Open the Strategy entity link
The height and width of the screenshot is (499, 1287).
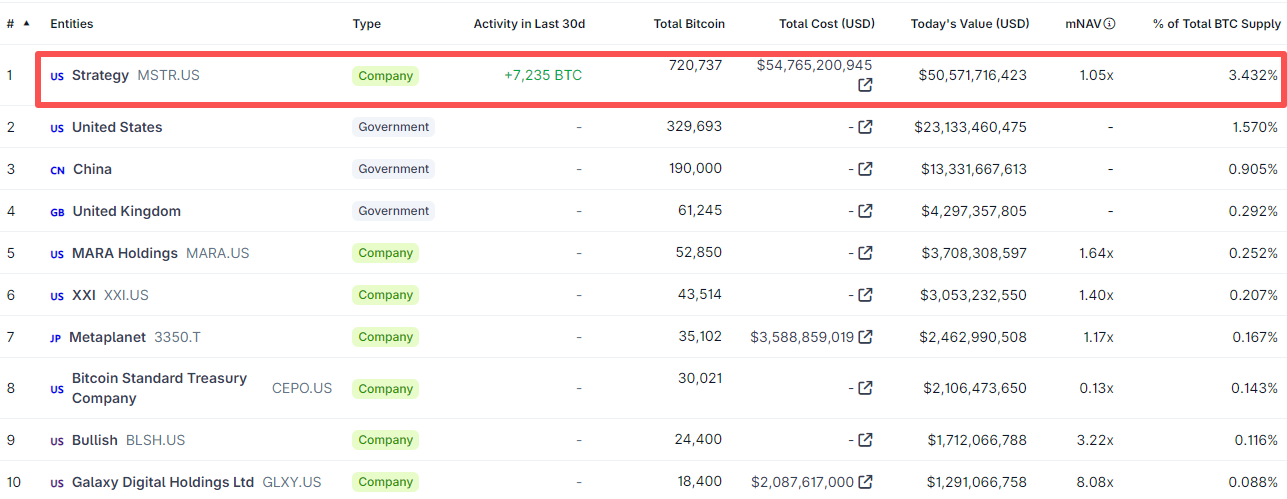100,75
